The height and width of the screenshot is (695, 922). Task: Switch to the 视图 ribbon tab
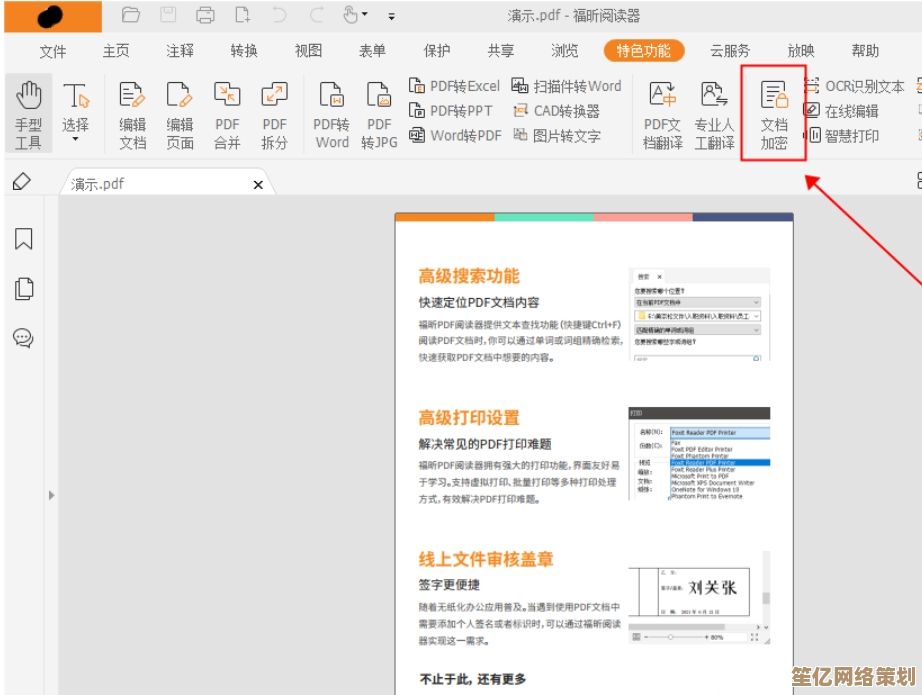pos(308,51)
